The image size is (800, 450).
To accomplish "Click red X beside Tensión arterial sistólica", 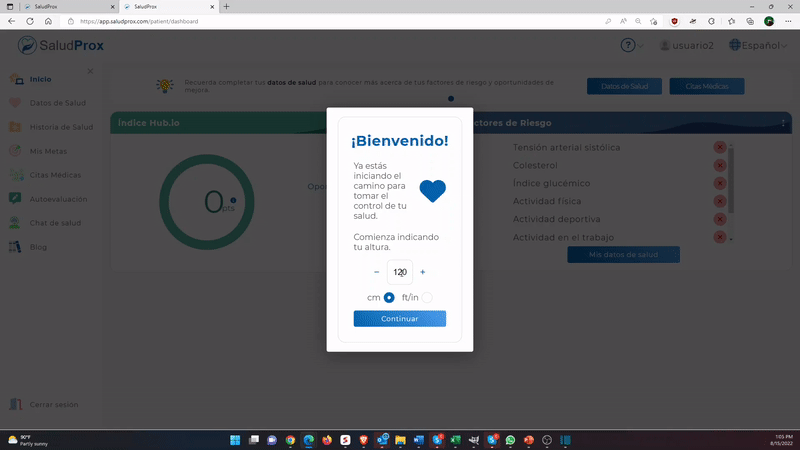I will click(x=720, y=147).
